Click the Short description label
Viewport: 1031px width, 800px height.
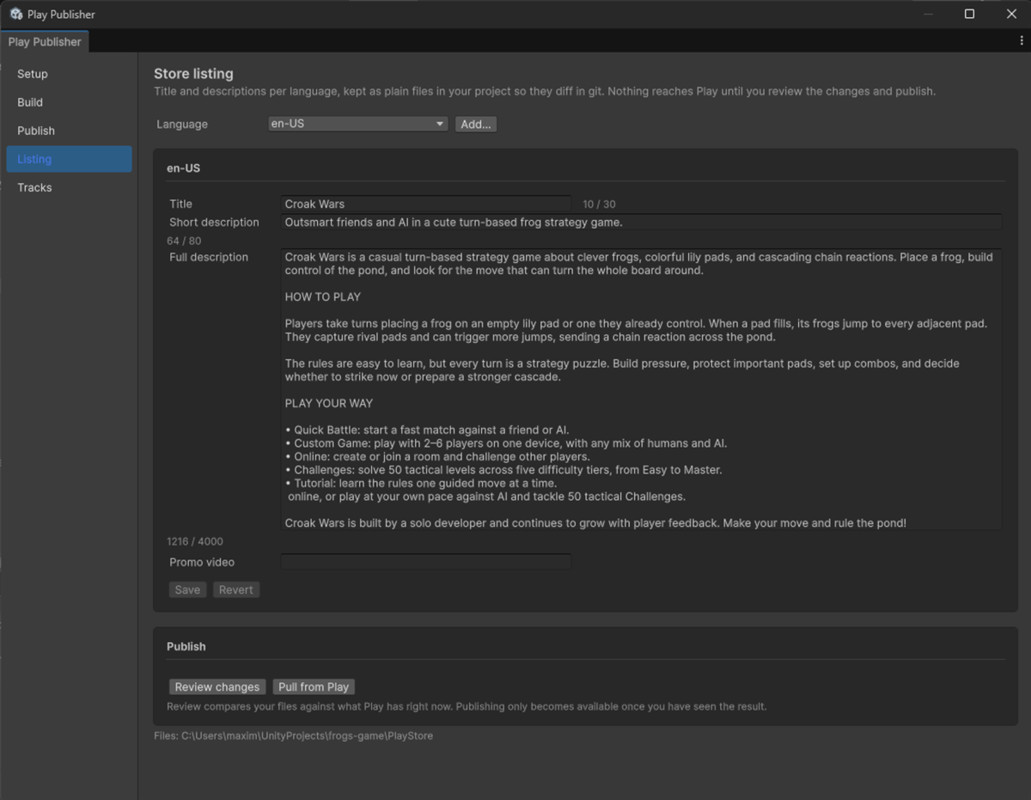214,222
